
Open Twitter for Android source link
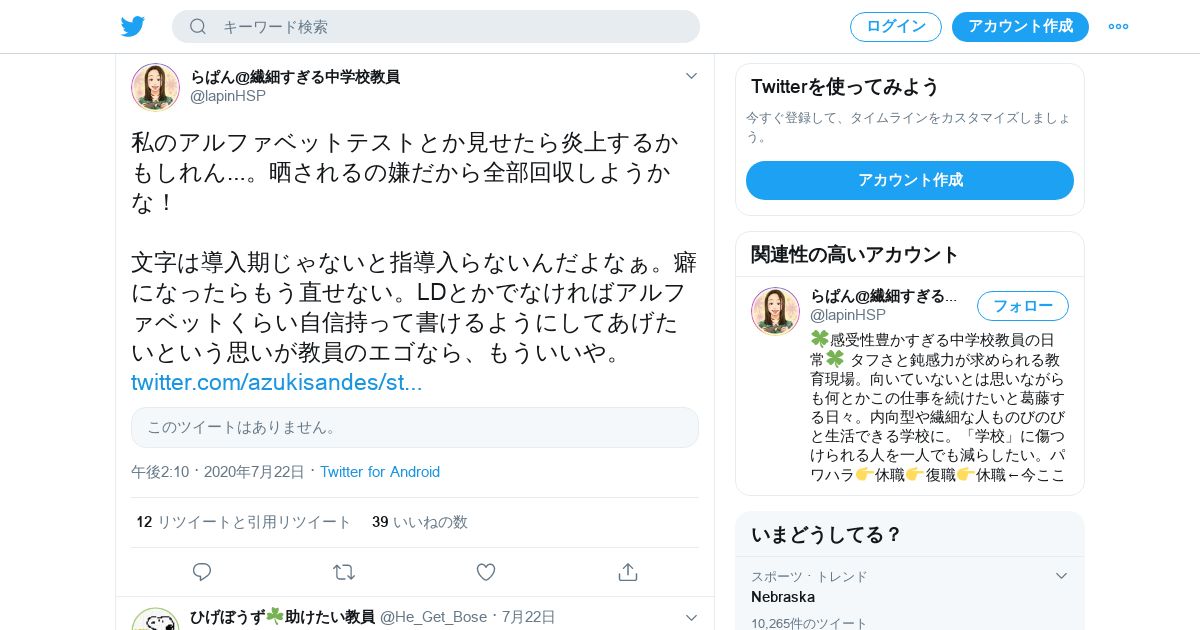pos(380,472)
